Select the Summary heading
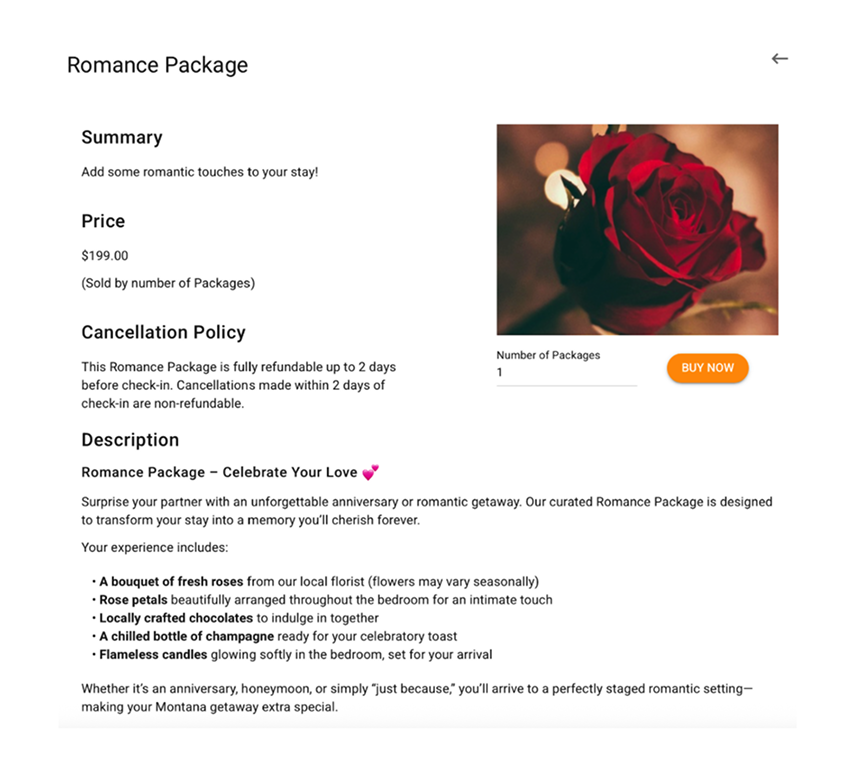856x773 pixels. pos(121,138)
